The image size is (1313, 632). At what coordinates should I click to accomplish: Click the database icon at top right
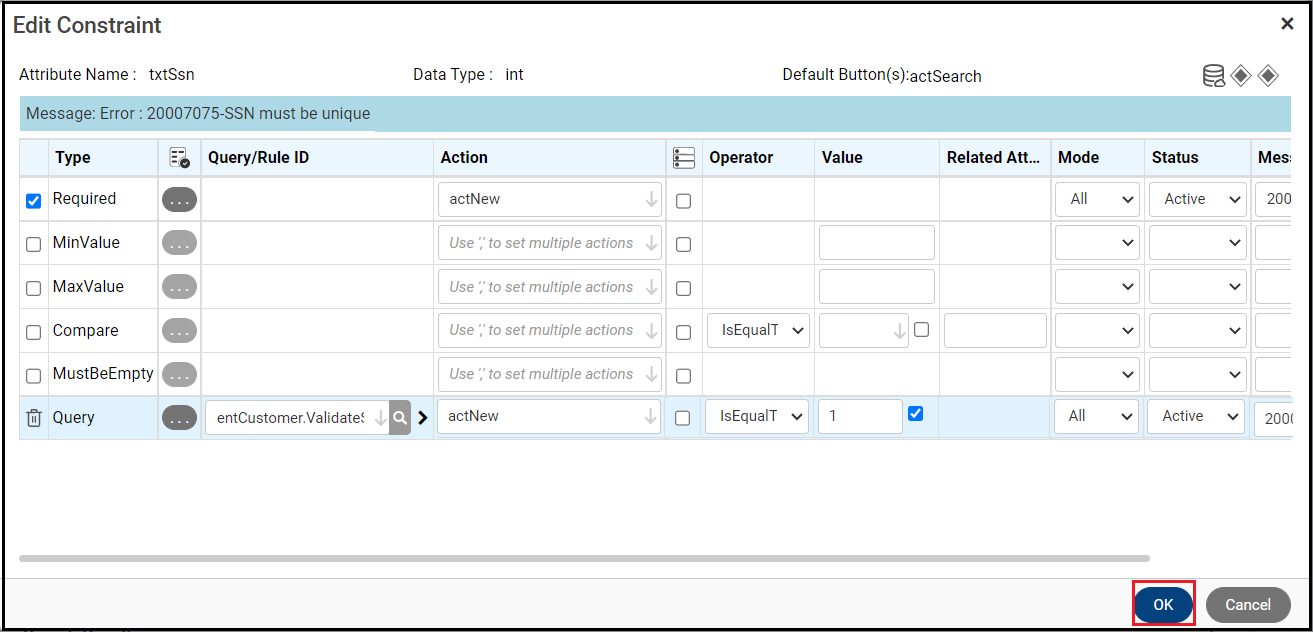1213,77
